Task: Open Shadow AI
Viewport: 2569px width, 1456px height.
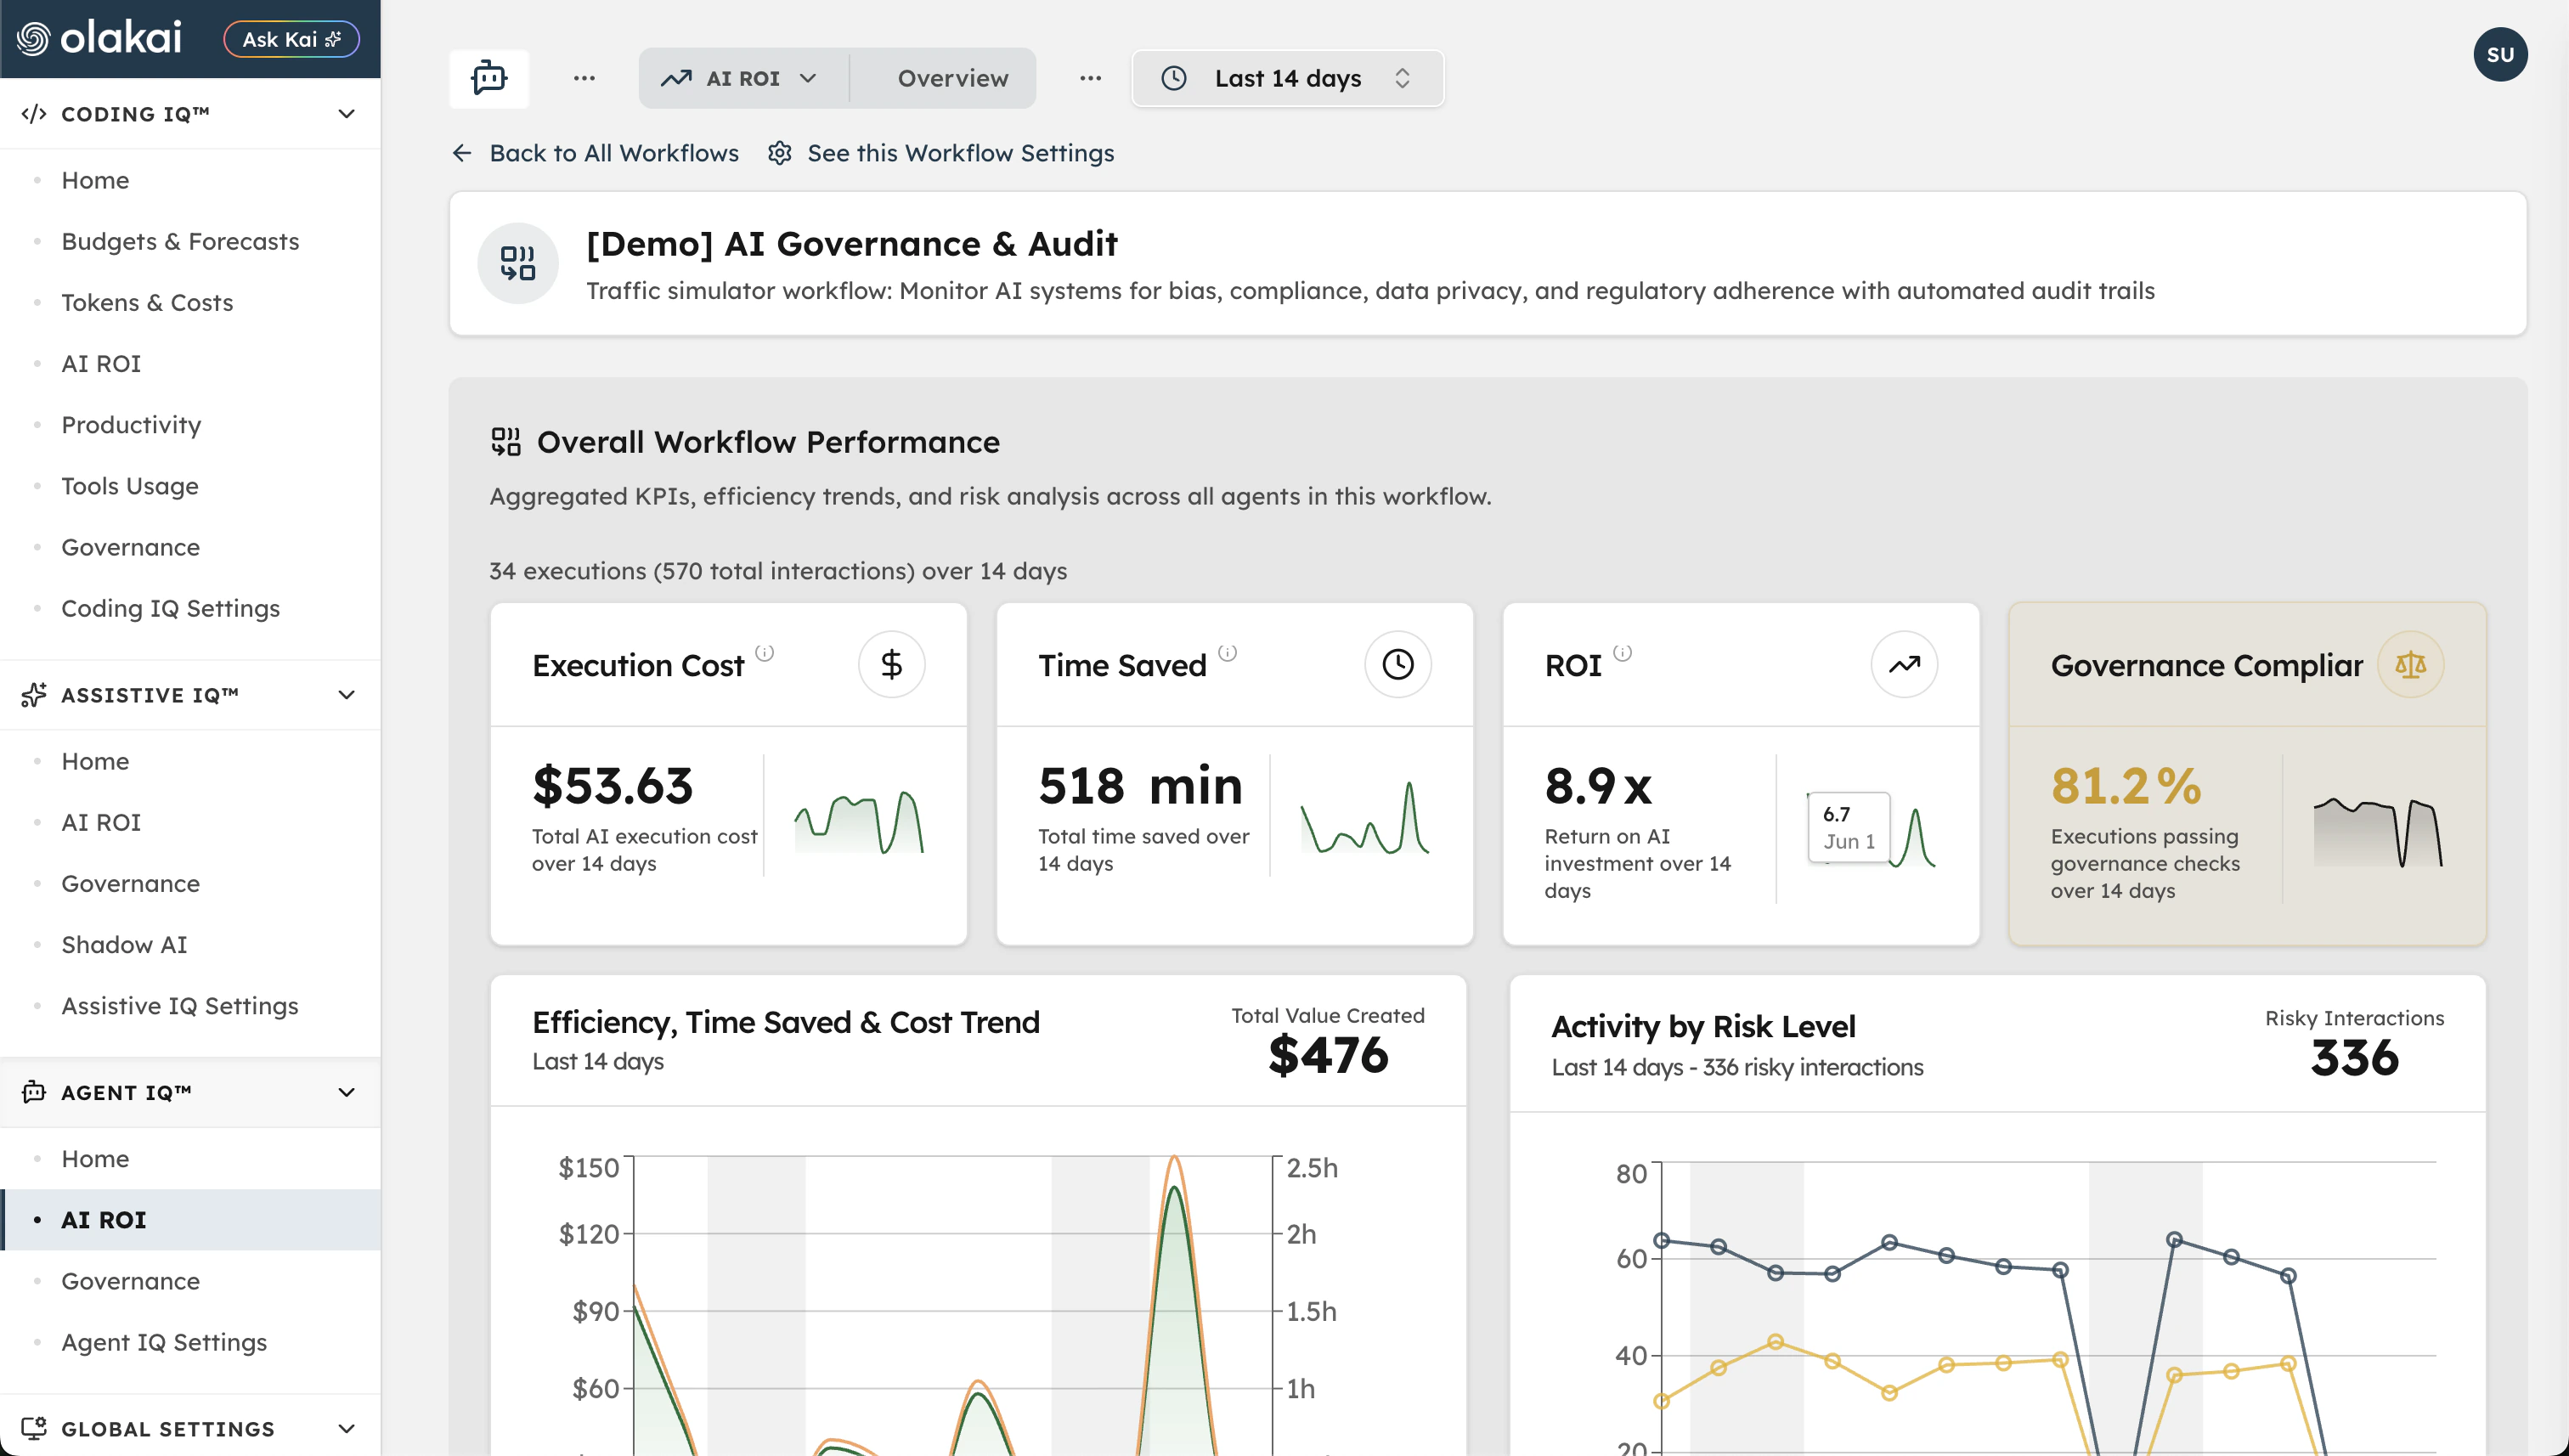Action: tap(124, 944)
